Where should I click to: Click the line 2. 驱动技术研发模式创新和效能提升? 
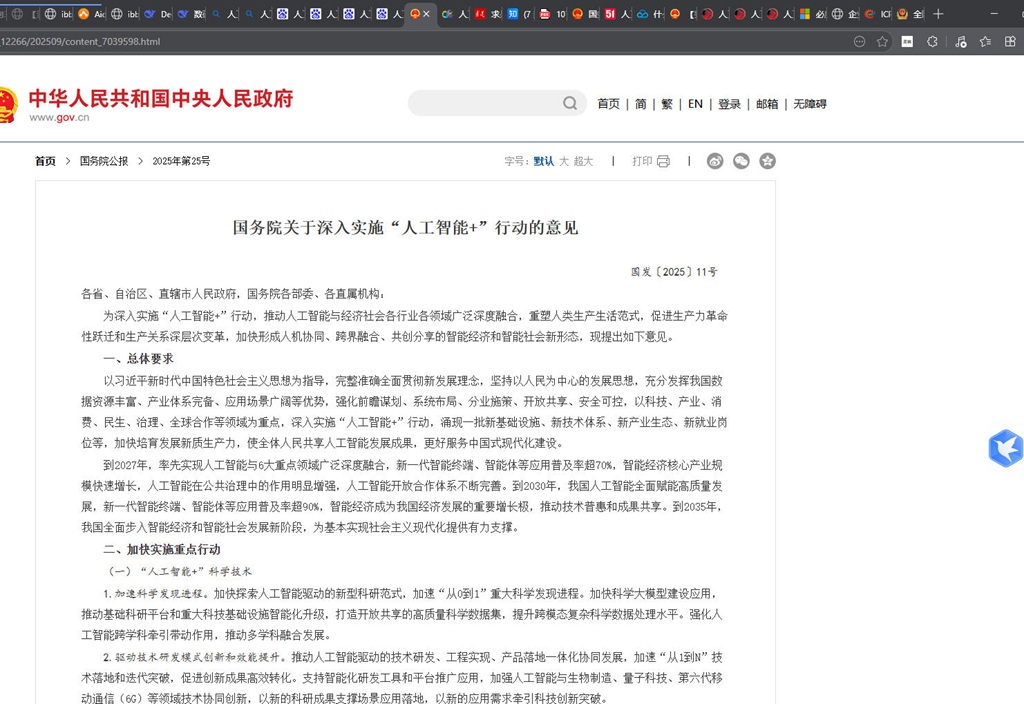click(x=194, y=657)
